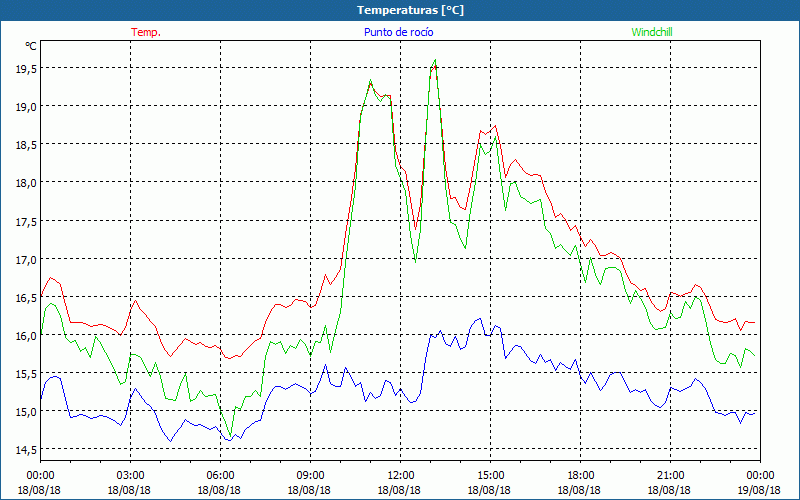Click the 21:00 time axis label
This screenshot has width=800, height=500.
click(x=670, y=476)
